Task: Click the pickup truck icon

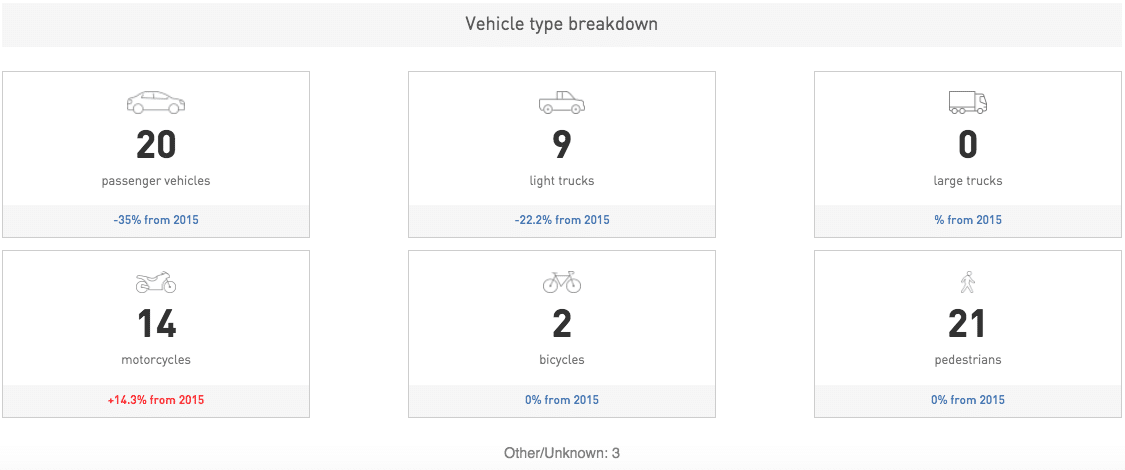Action: (x=562, y=103)
